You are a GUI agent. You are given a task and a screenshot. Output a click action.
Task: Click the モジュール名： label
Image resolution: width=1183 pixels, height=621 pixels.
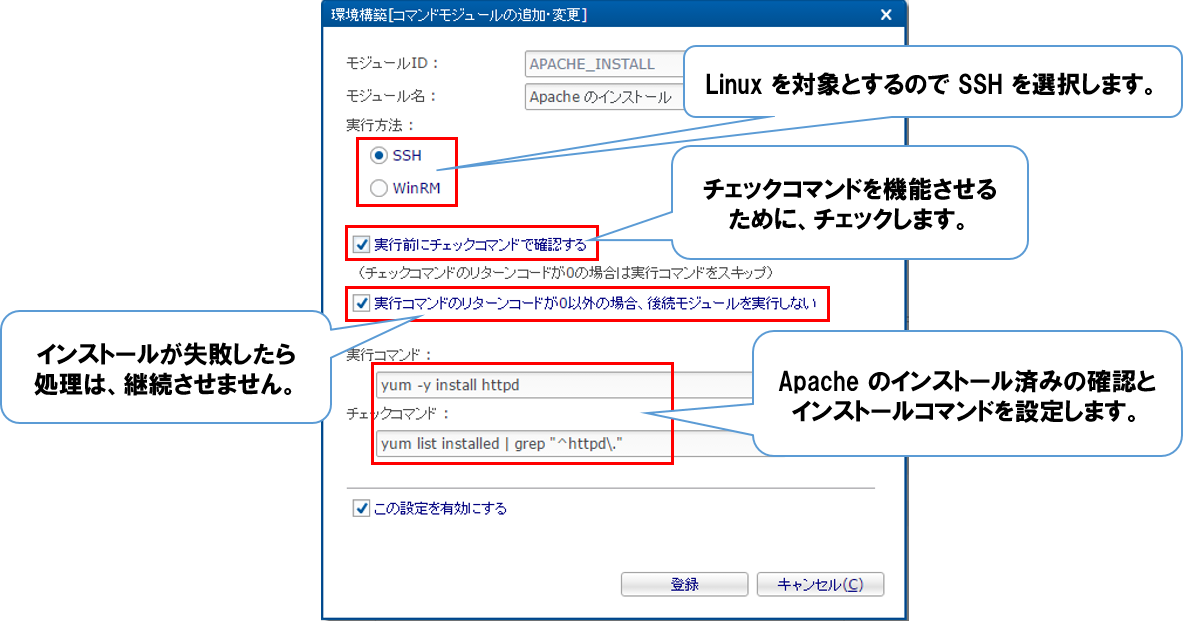[391, 96]
